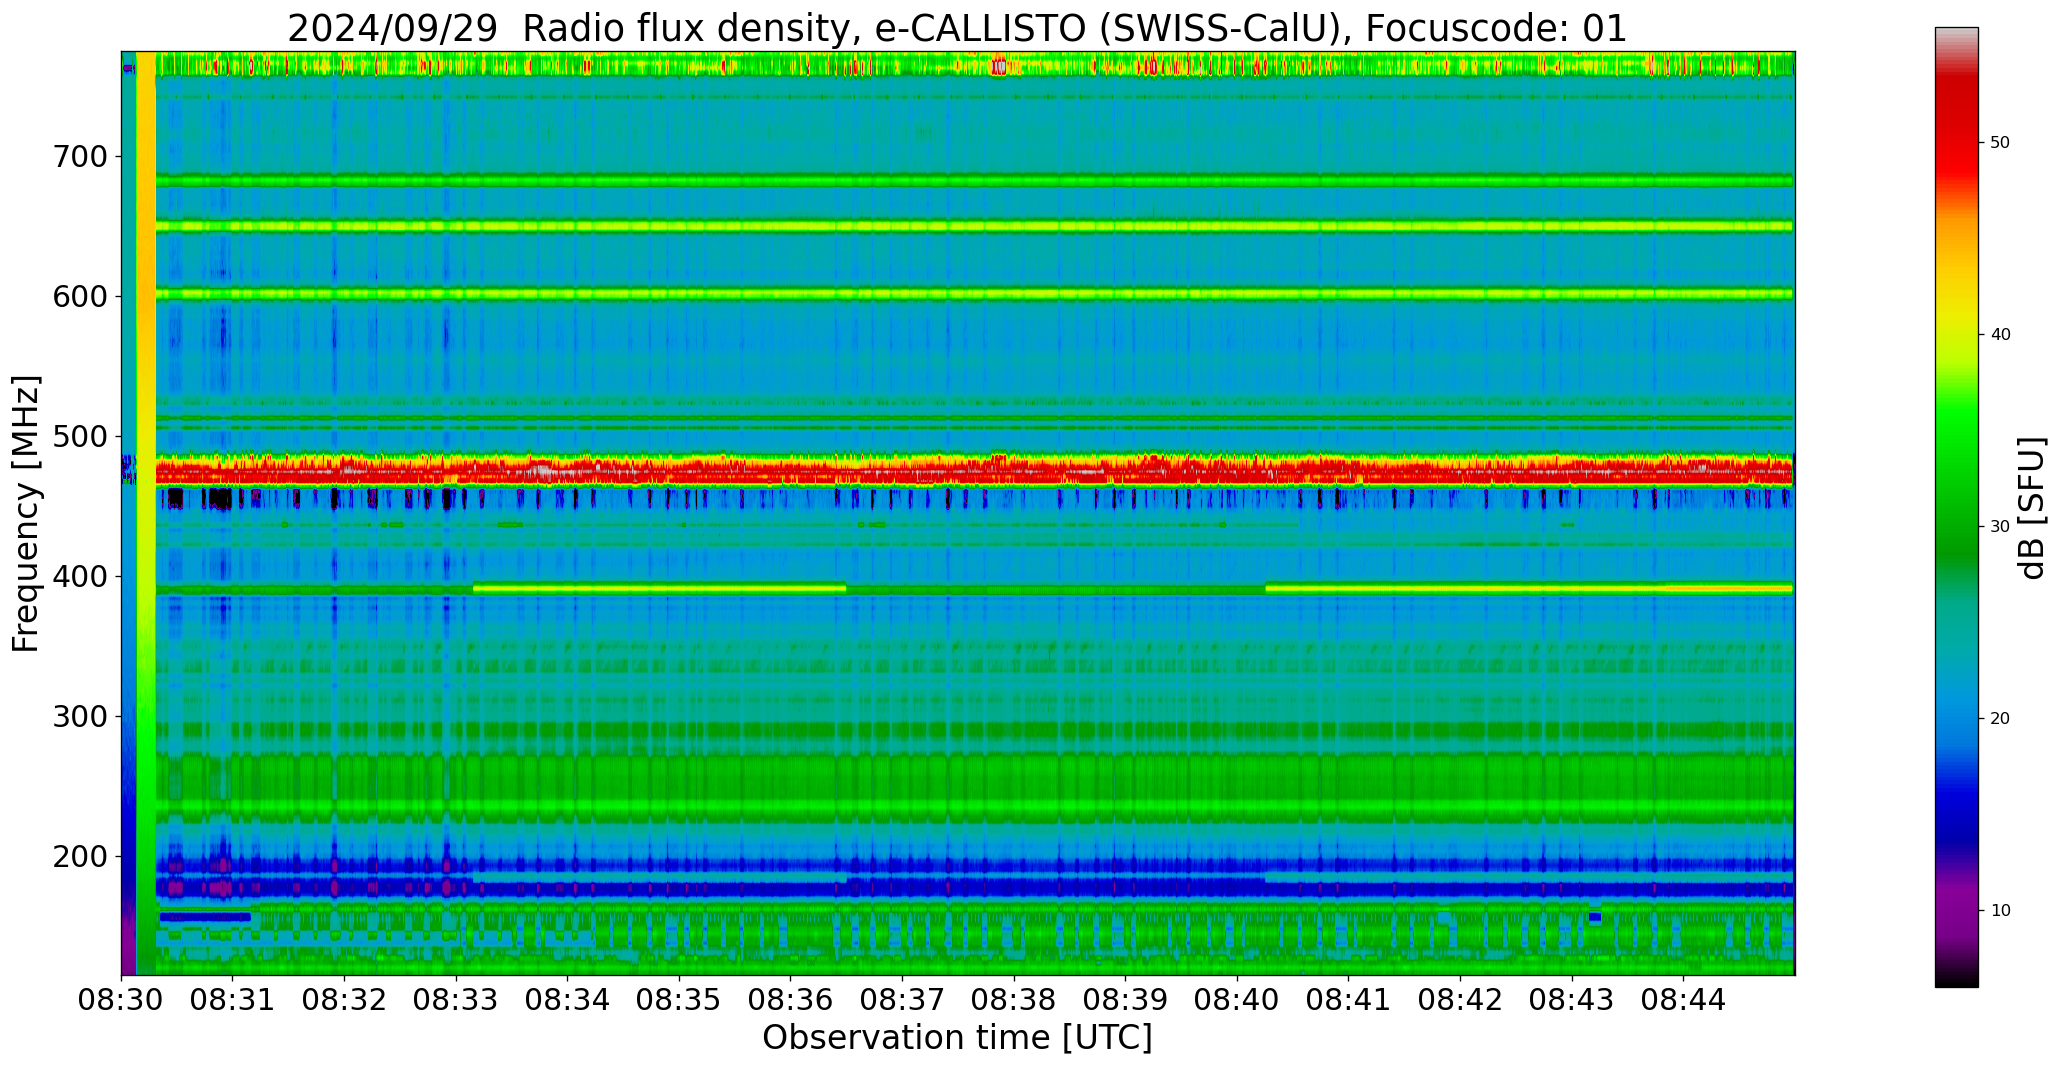Screen dimensions: 2062x1067
Task: Click the 08:44 time tick label
Action: click(1683, 1000)
